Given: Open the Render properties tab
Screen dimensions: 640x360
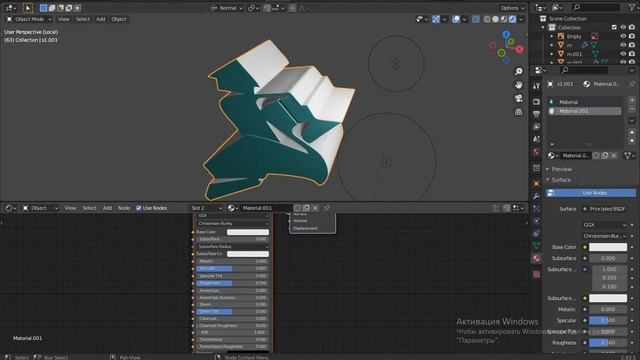Looking at the screenshot, I should (x=536, y=102).
